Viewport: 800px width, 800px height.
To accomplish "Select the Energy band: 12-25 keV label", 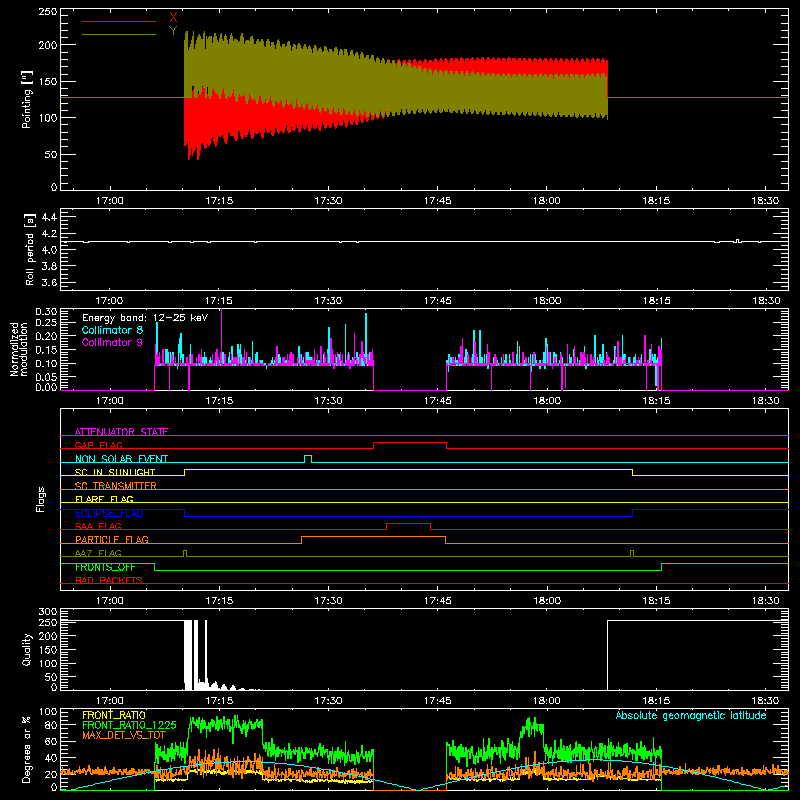I will point(145,318).
